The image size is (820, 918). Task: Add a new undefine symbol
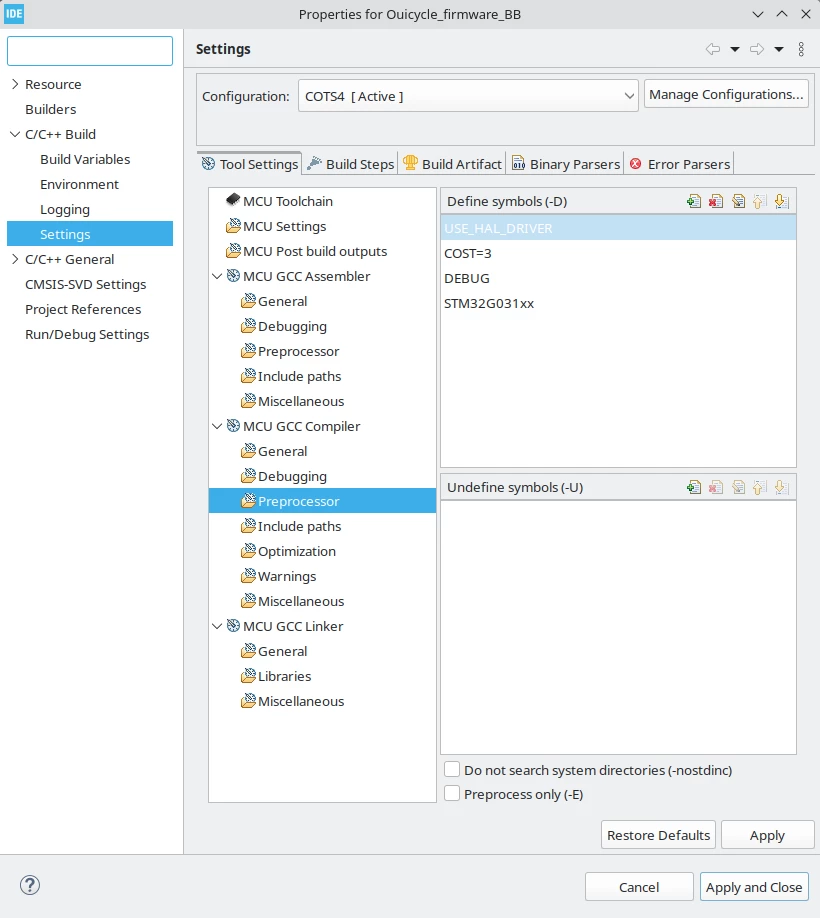click(694, 487)
